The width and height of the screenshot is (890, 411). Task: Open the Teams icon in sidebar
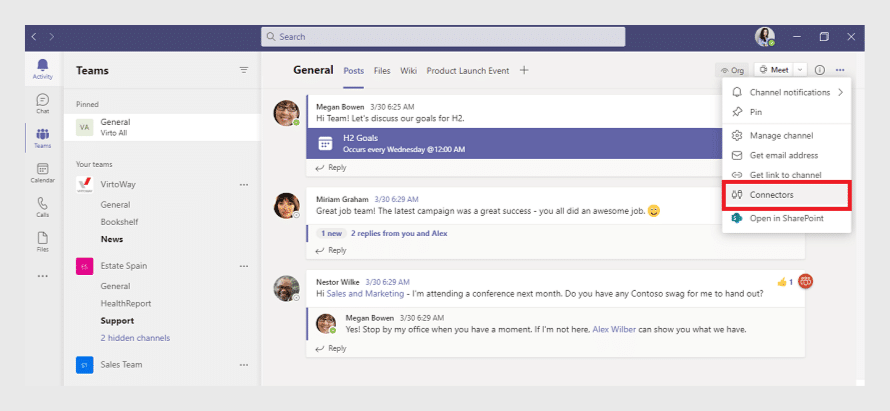[x=43, y=139]
